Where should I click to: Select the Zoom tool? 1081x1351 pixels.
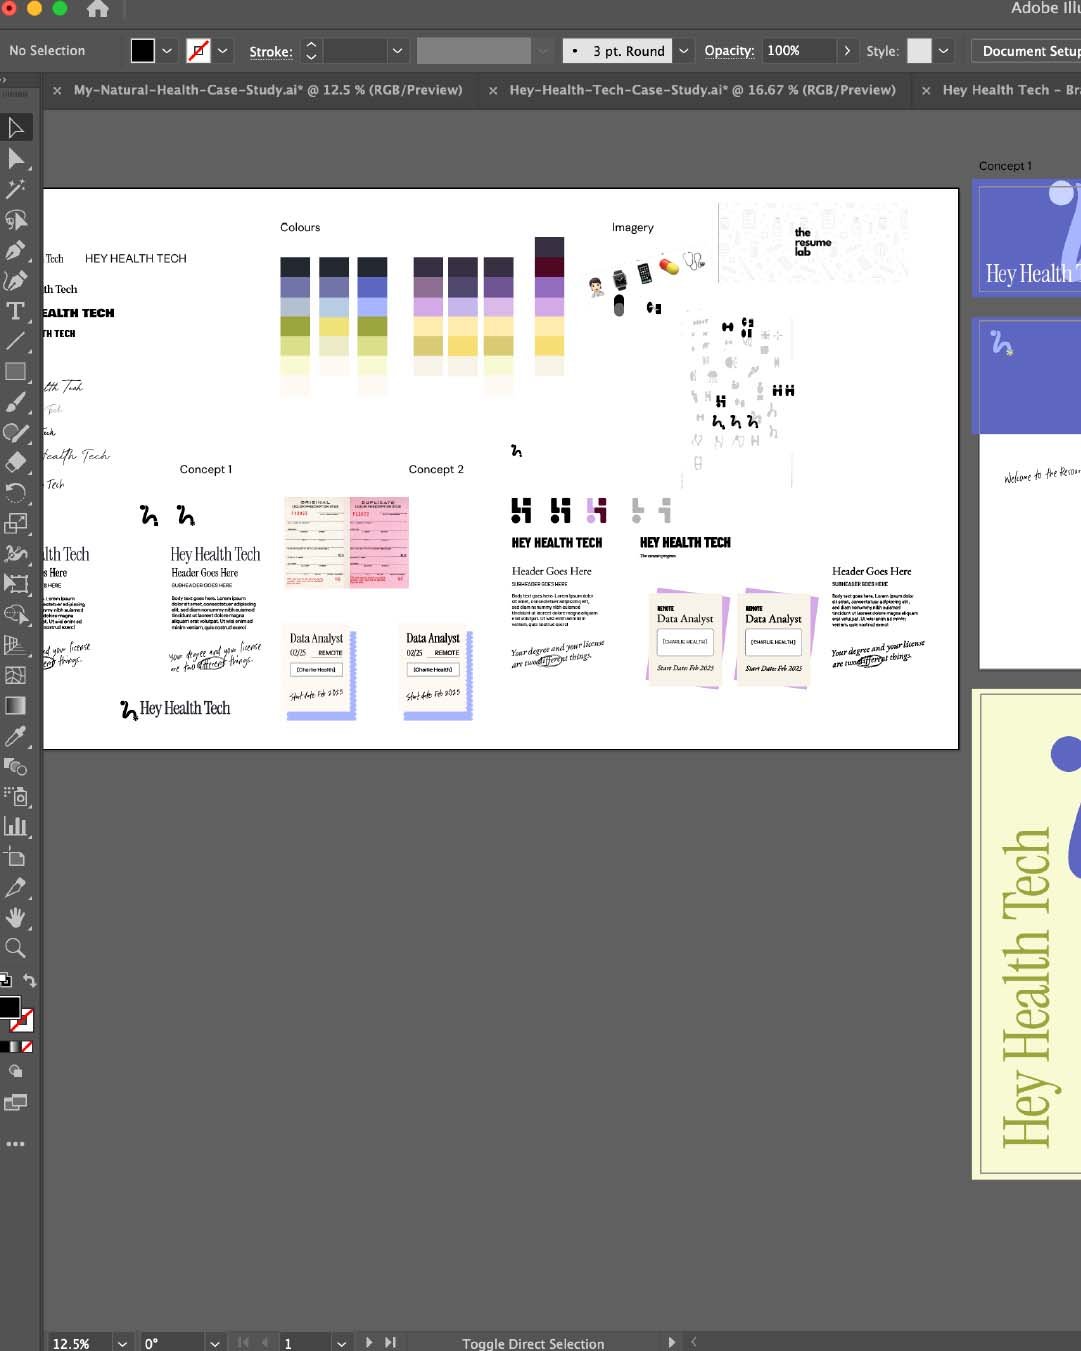tap(16, 948)
